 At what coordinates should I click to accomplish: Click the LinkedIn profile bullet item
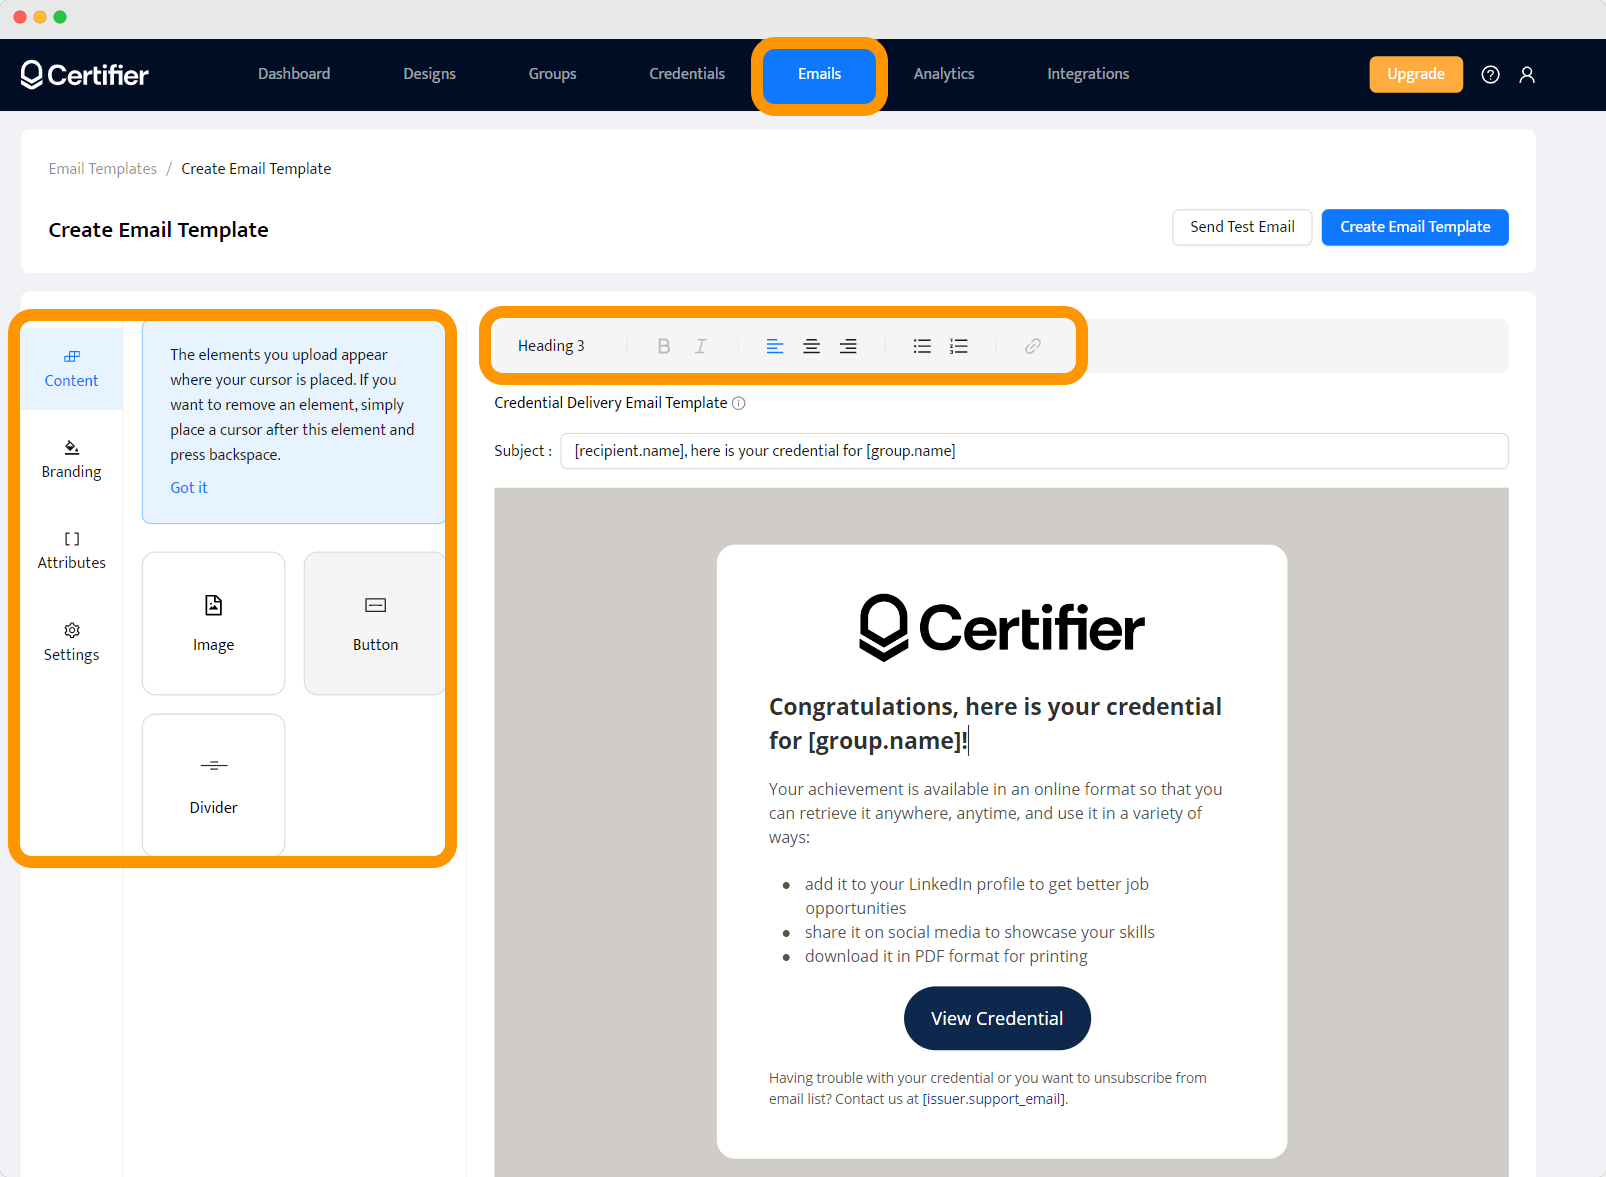(x=977, y=896)
